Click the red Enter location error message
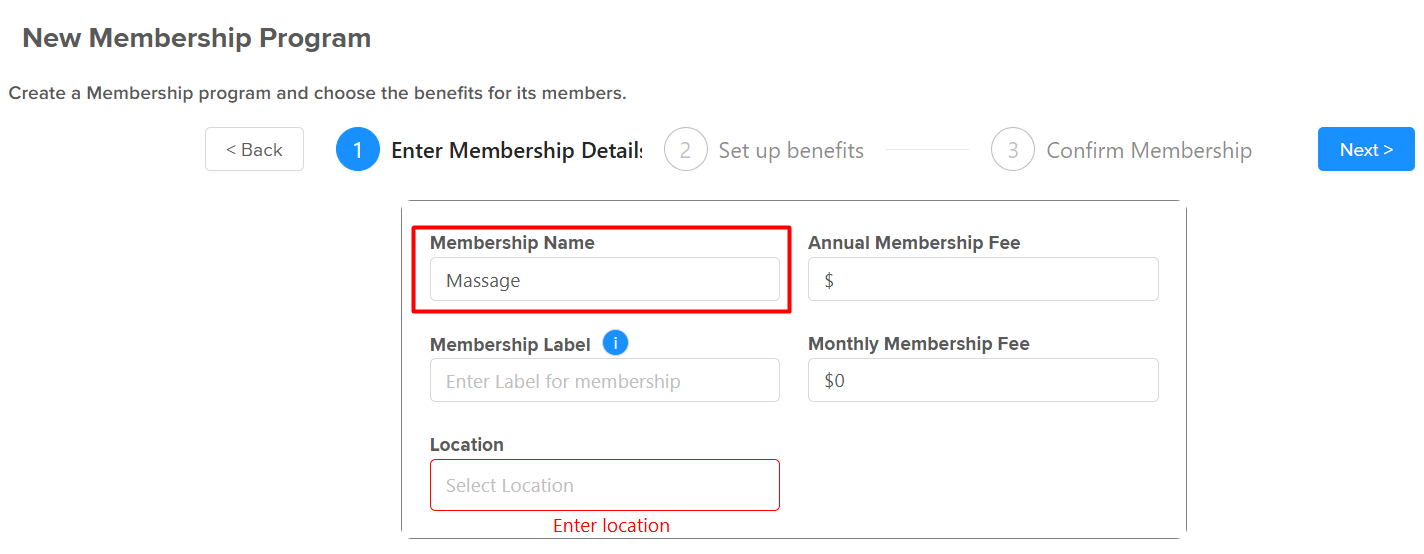Viewport: 1424px width, 554px height. tap(611, 525)
